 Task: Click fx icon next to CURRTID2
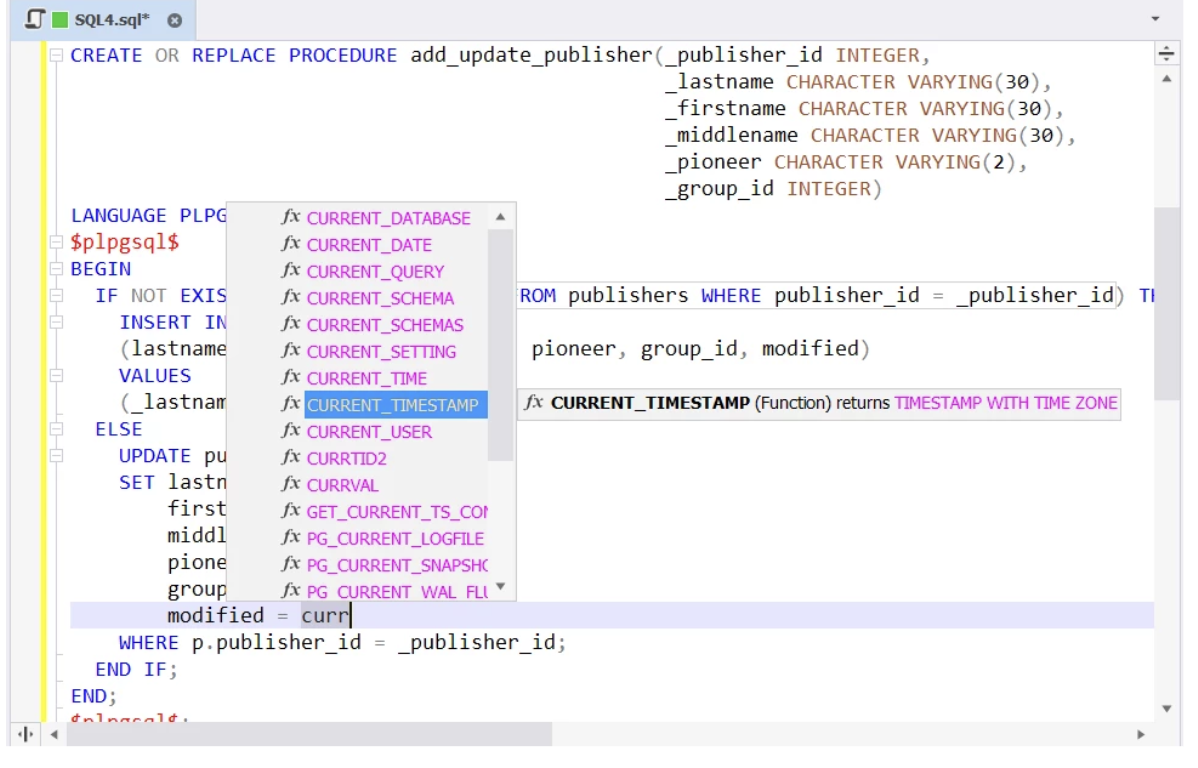[x=290, y=458]
